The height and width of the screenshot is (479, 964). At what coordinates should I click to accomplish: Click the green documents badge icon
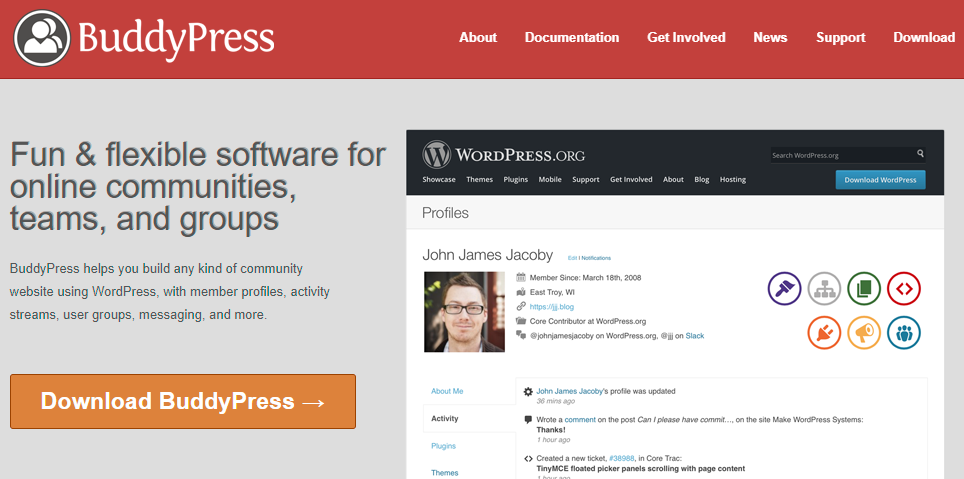[864, 288]
